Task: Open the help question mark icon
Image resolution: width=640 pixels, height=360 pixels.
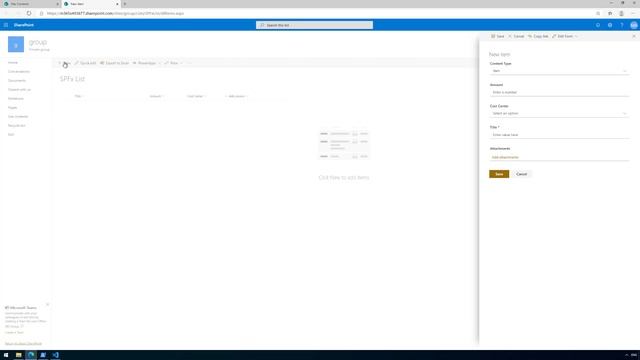Action: (x=622, y=25)
